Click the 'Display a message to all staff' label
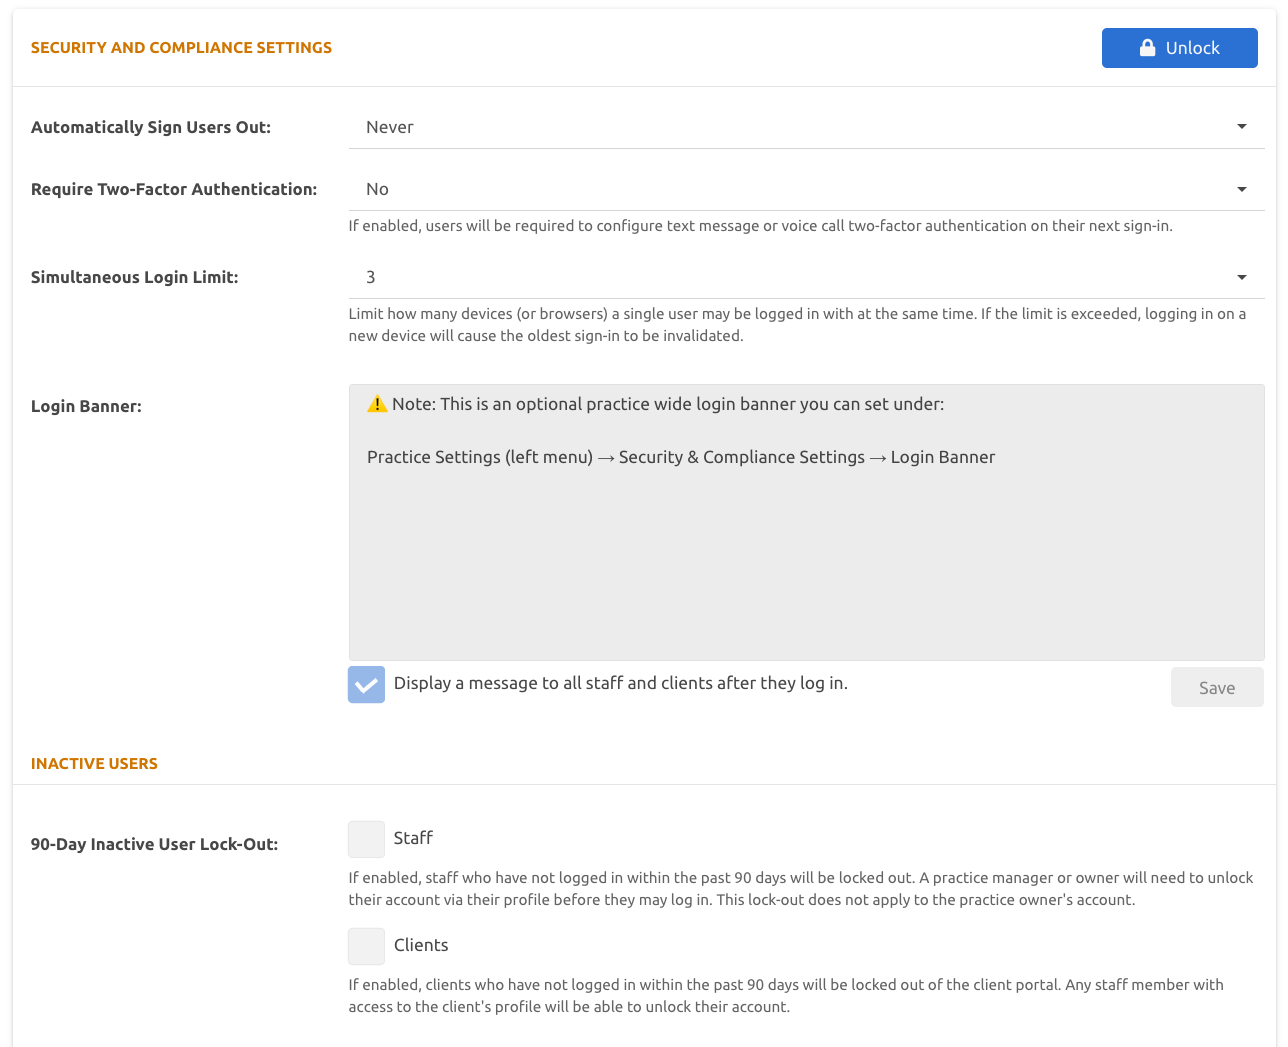This screenshot has height=1047, width=1288. point(620,683)
